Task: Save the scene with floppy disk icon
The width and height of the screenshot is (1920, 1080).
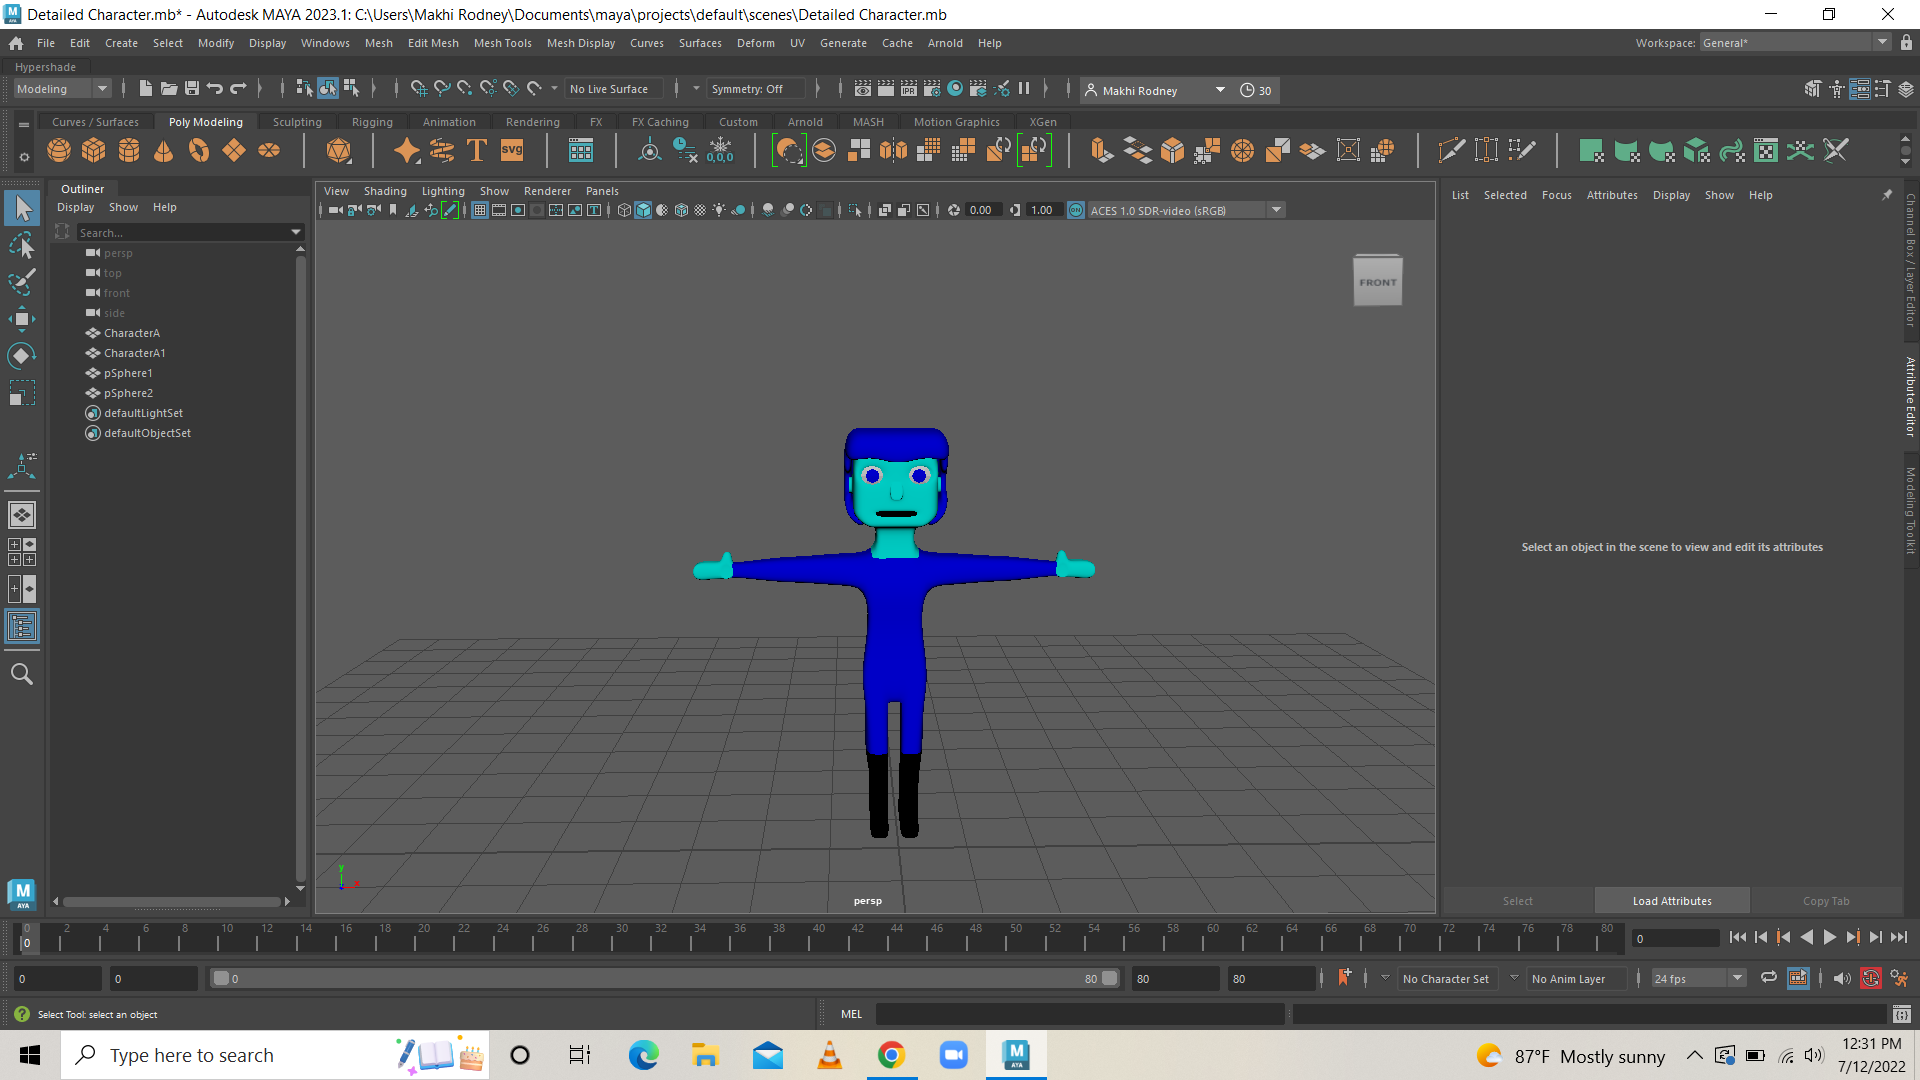Action: (x=192, y=89)
